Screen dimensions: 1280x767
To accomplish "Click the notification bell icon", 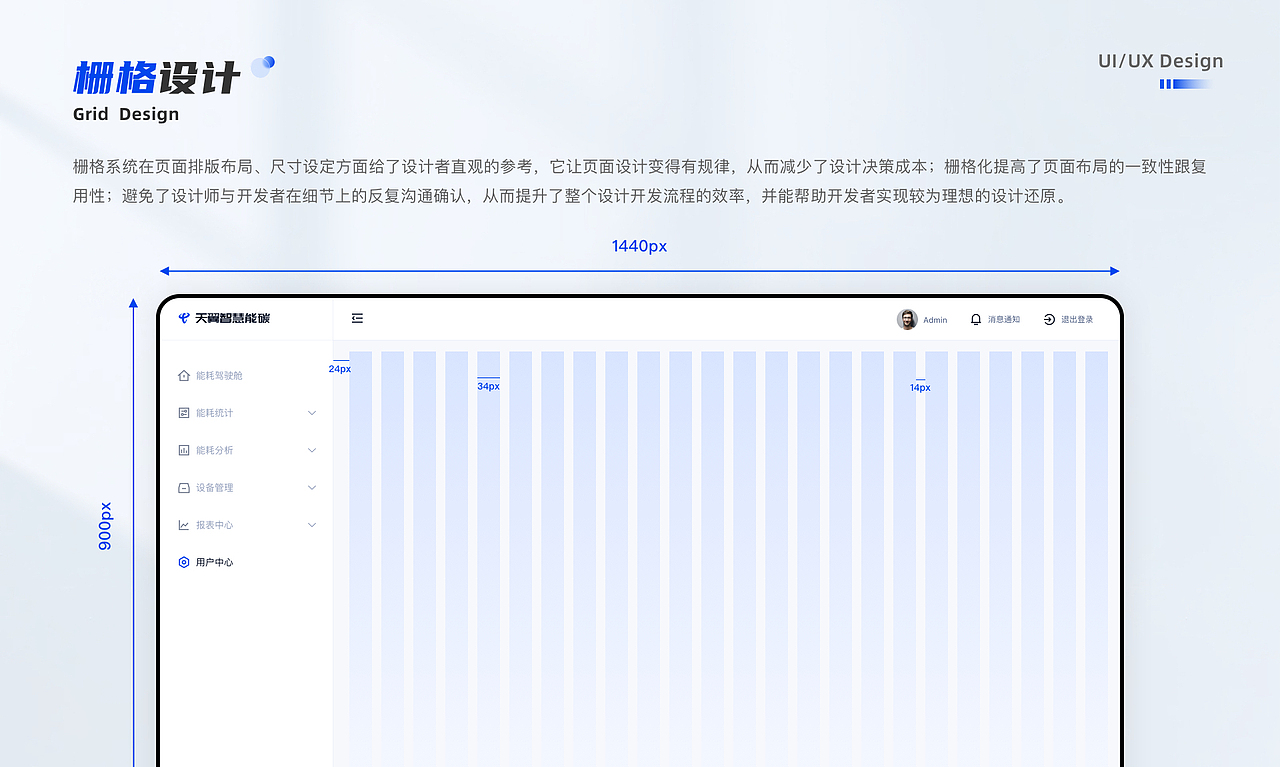I will (x=976, y=319).
